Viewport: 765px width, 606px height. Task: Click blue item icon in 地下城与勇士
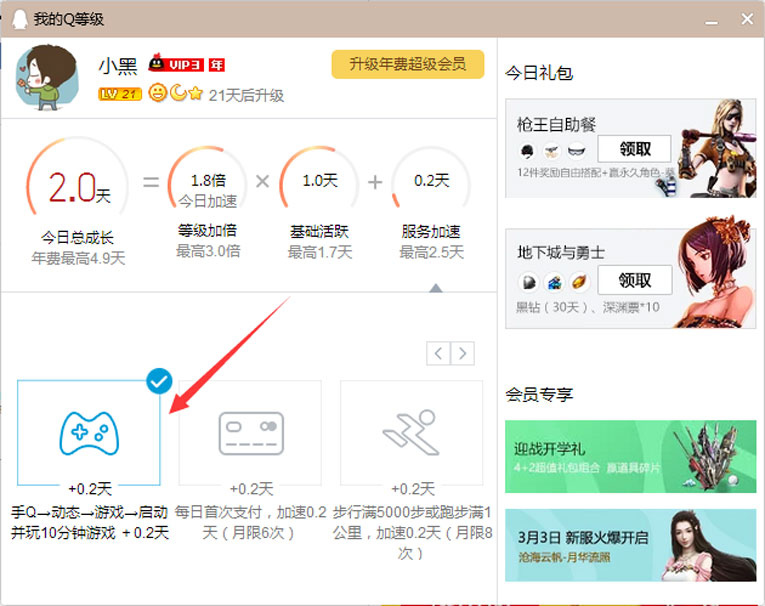tap(554, 282)
